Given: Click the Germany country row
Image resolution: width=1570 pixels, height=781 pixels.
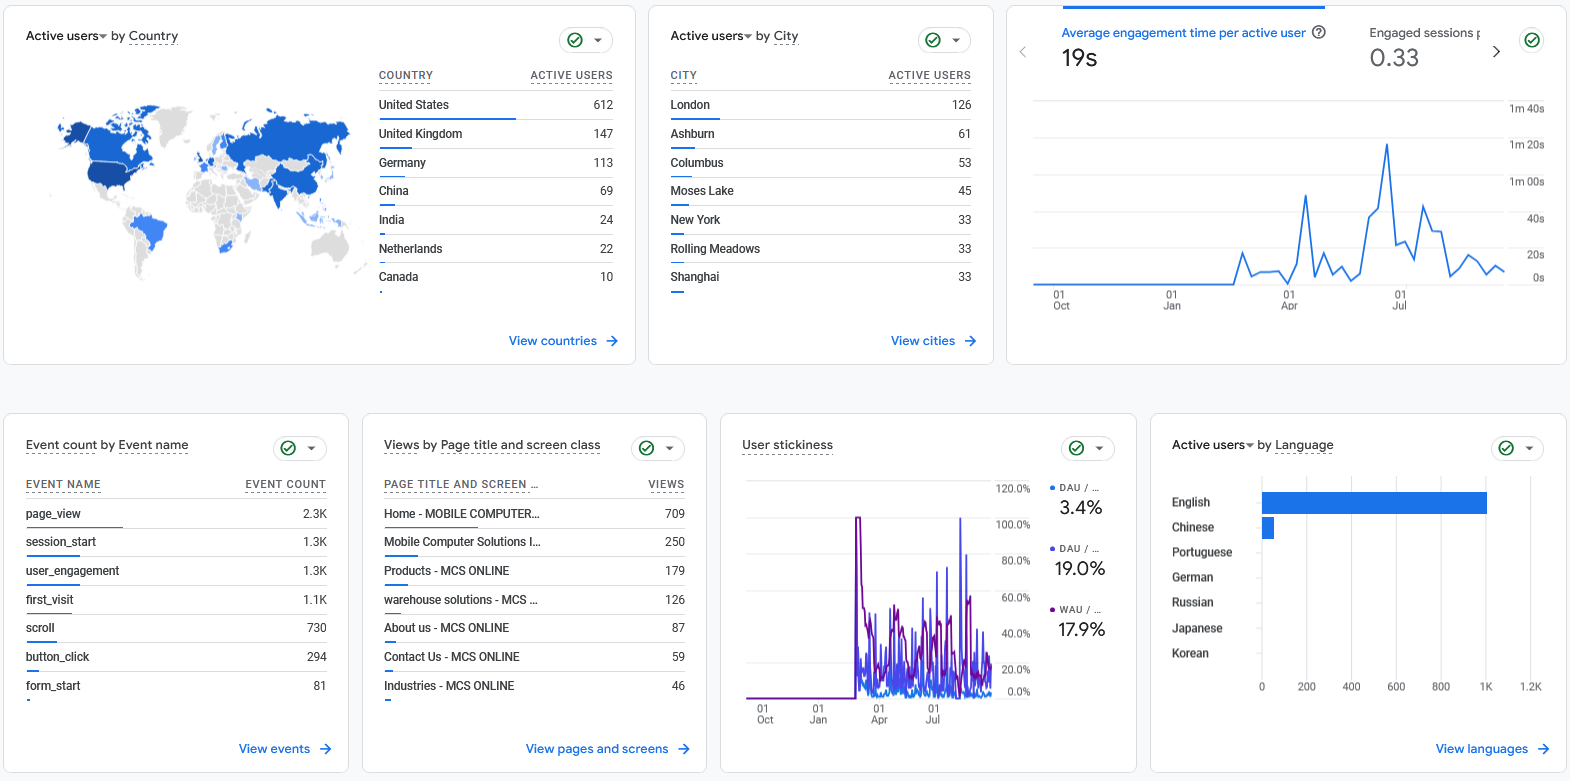Looking at the screenshot, I should pos(496,163).
